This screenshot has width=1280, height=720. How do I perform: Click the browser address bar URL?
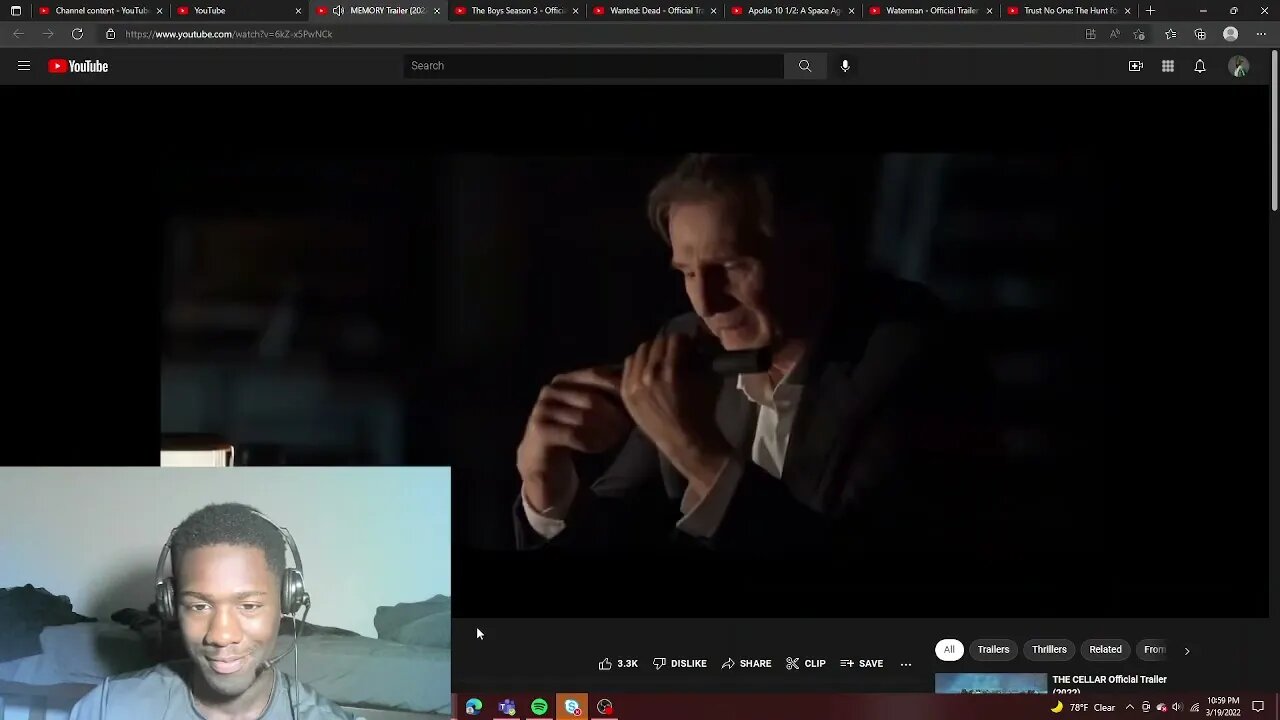click(x=229, y=34)
